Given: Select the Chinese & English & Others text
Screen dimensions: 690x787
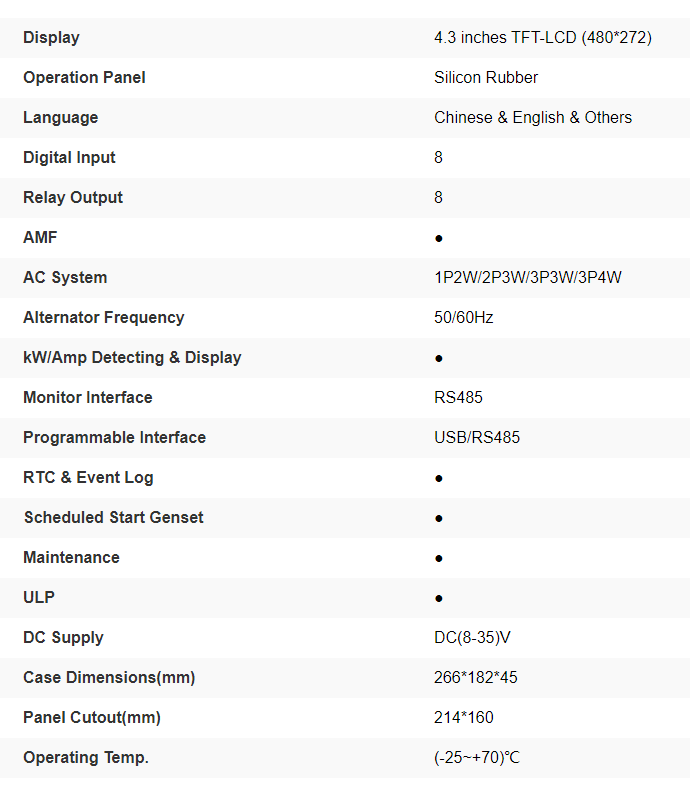Looking at the screenshot, I should point(532,118).
